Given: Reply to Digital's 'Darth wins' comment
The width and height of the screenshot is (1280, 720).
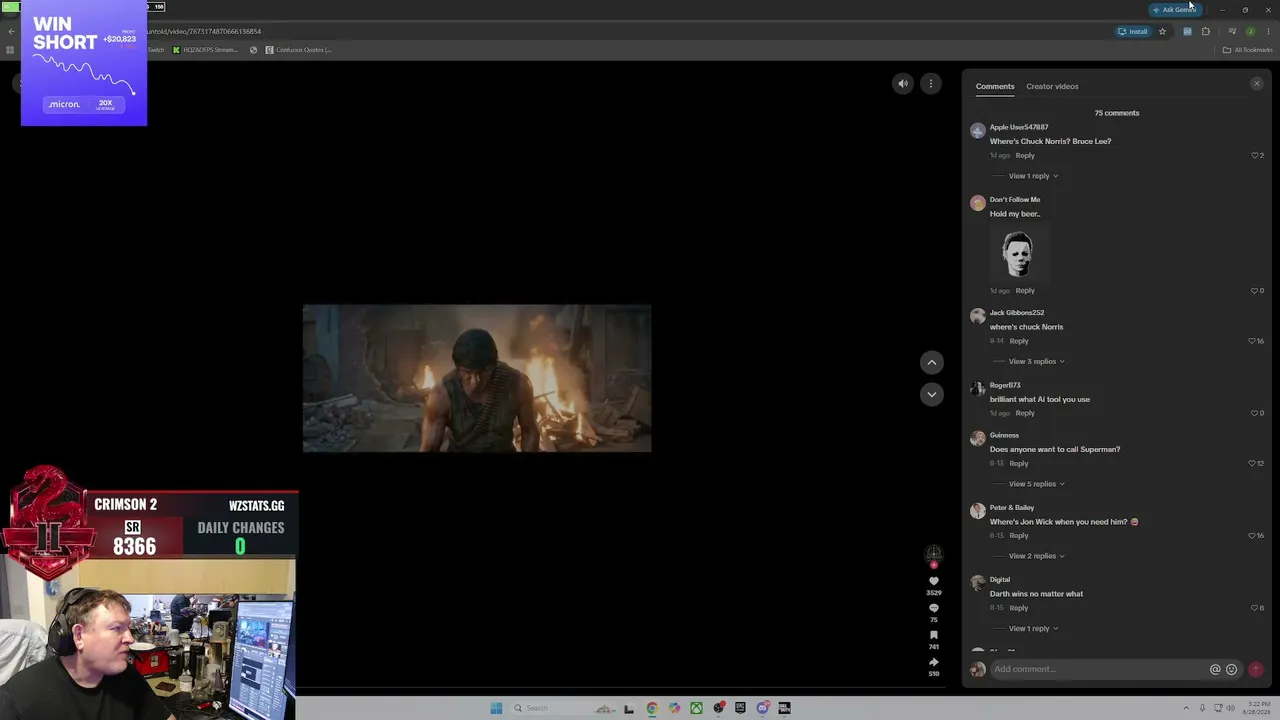Looking at the screenshot, I should (1019, 608).
